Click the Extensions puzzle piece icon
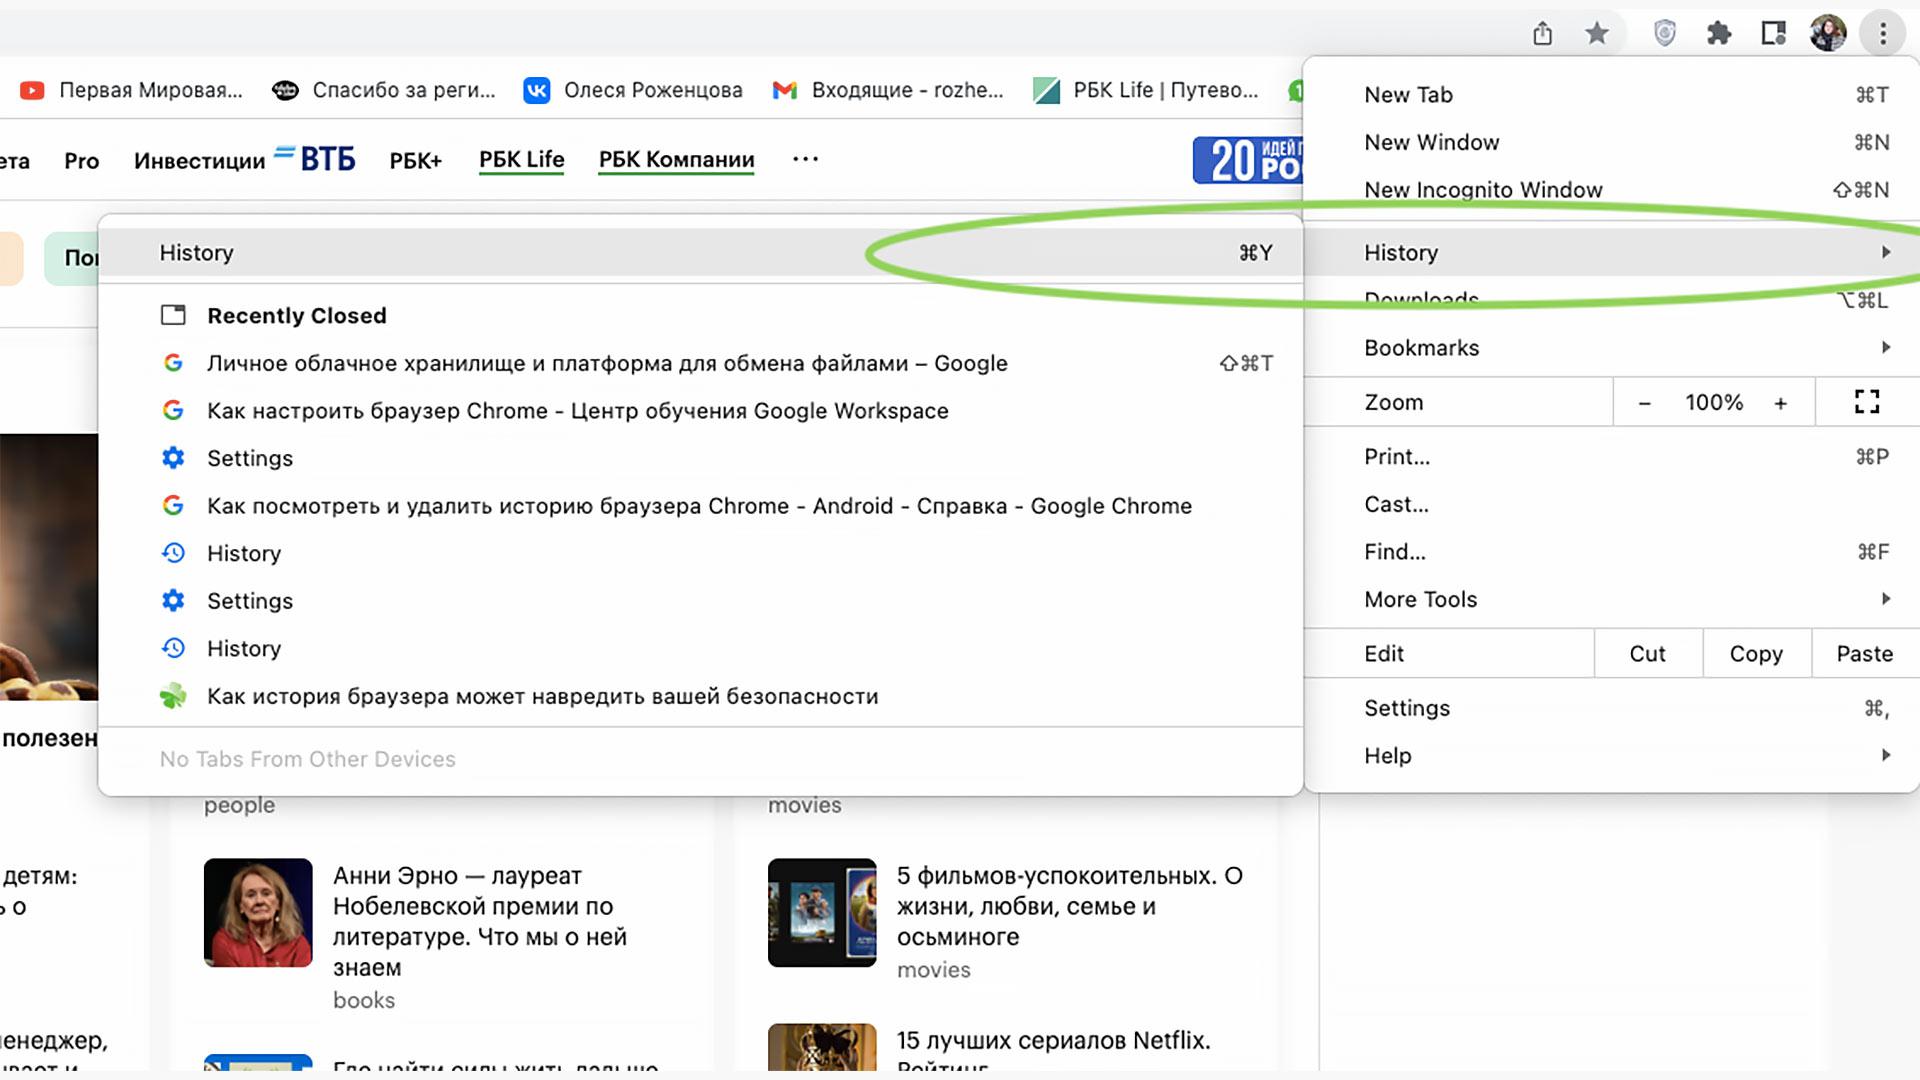This screenshot has height=1080, width=1920. coord(1720,33)
